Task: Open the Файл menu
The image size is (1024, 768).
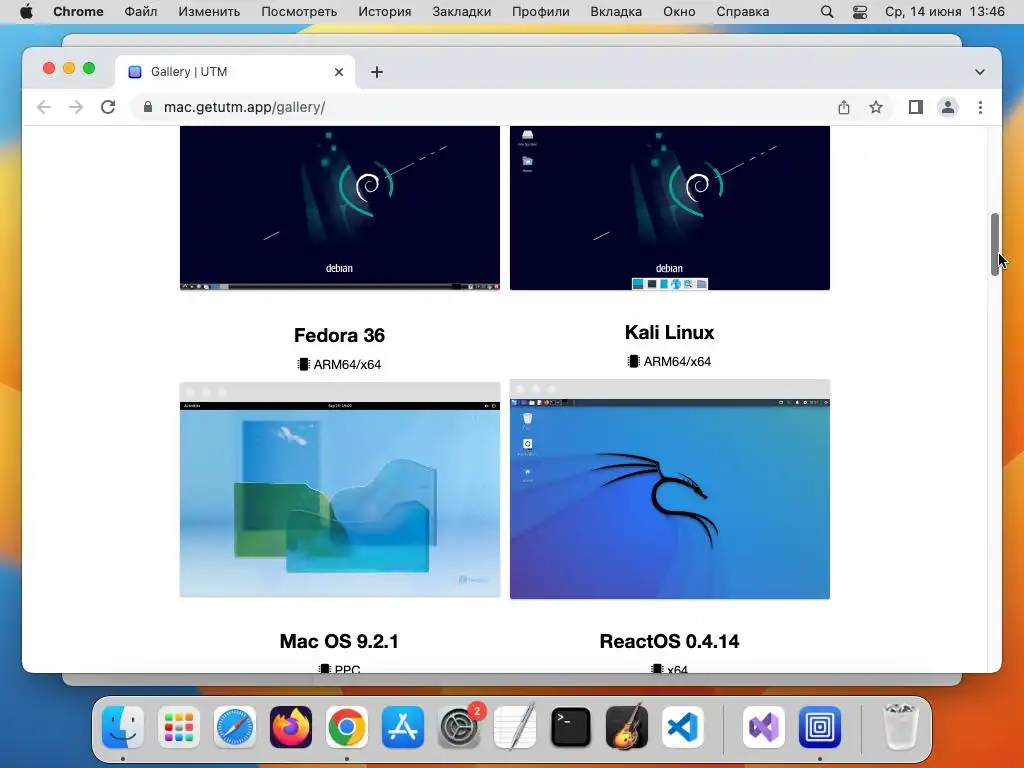Action: coord(140,12)
